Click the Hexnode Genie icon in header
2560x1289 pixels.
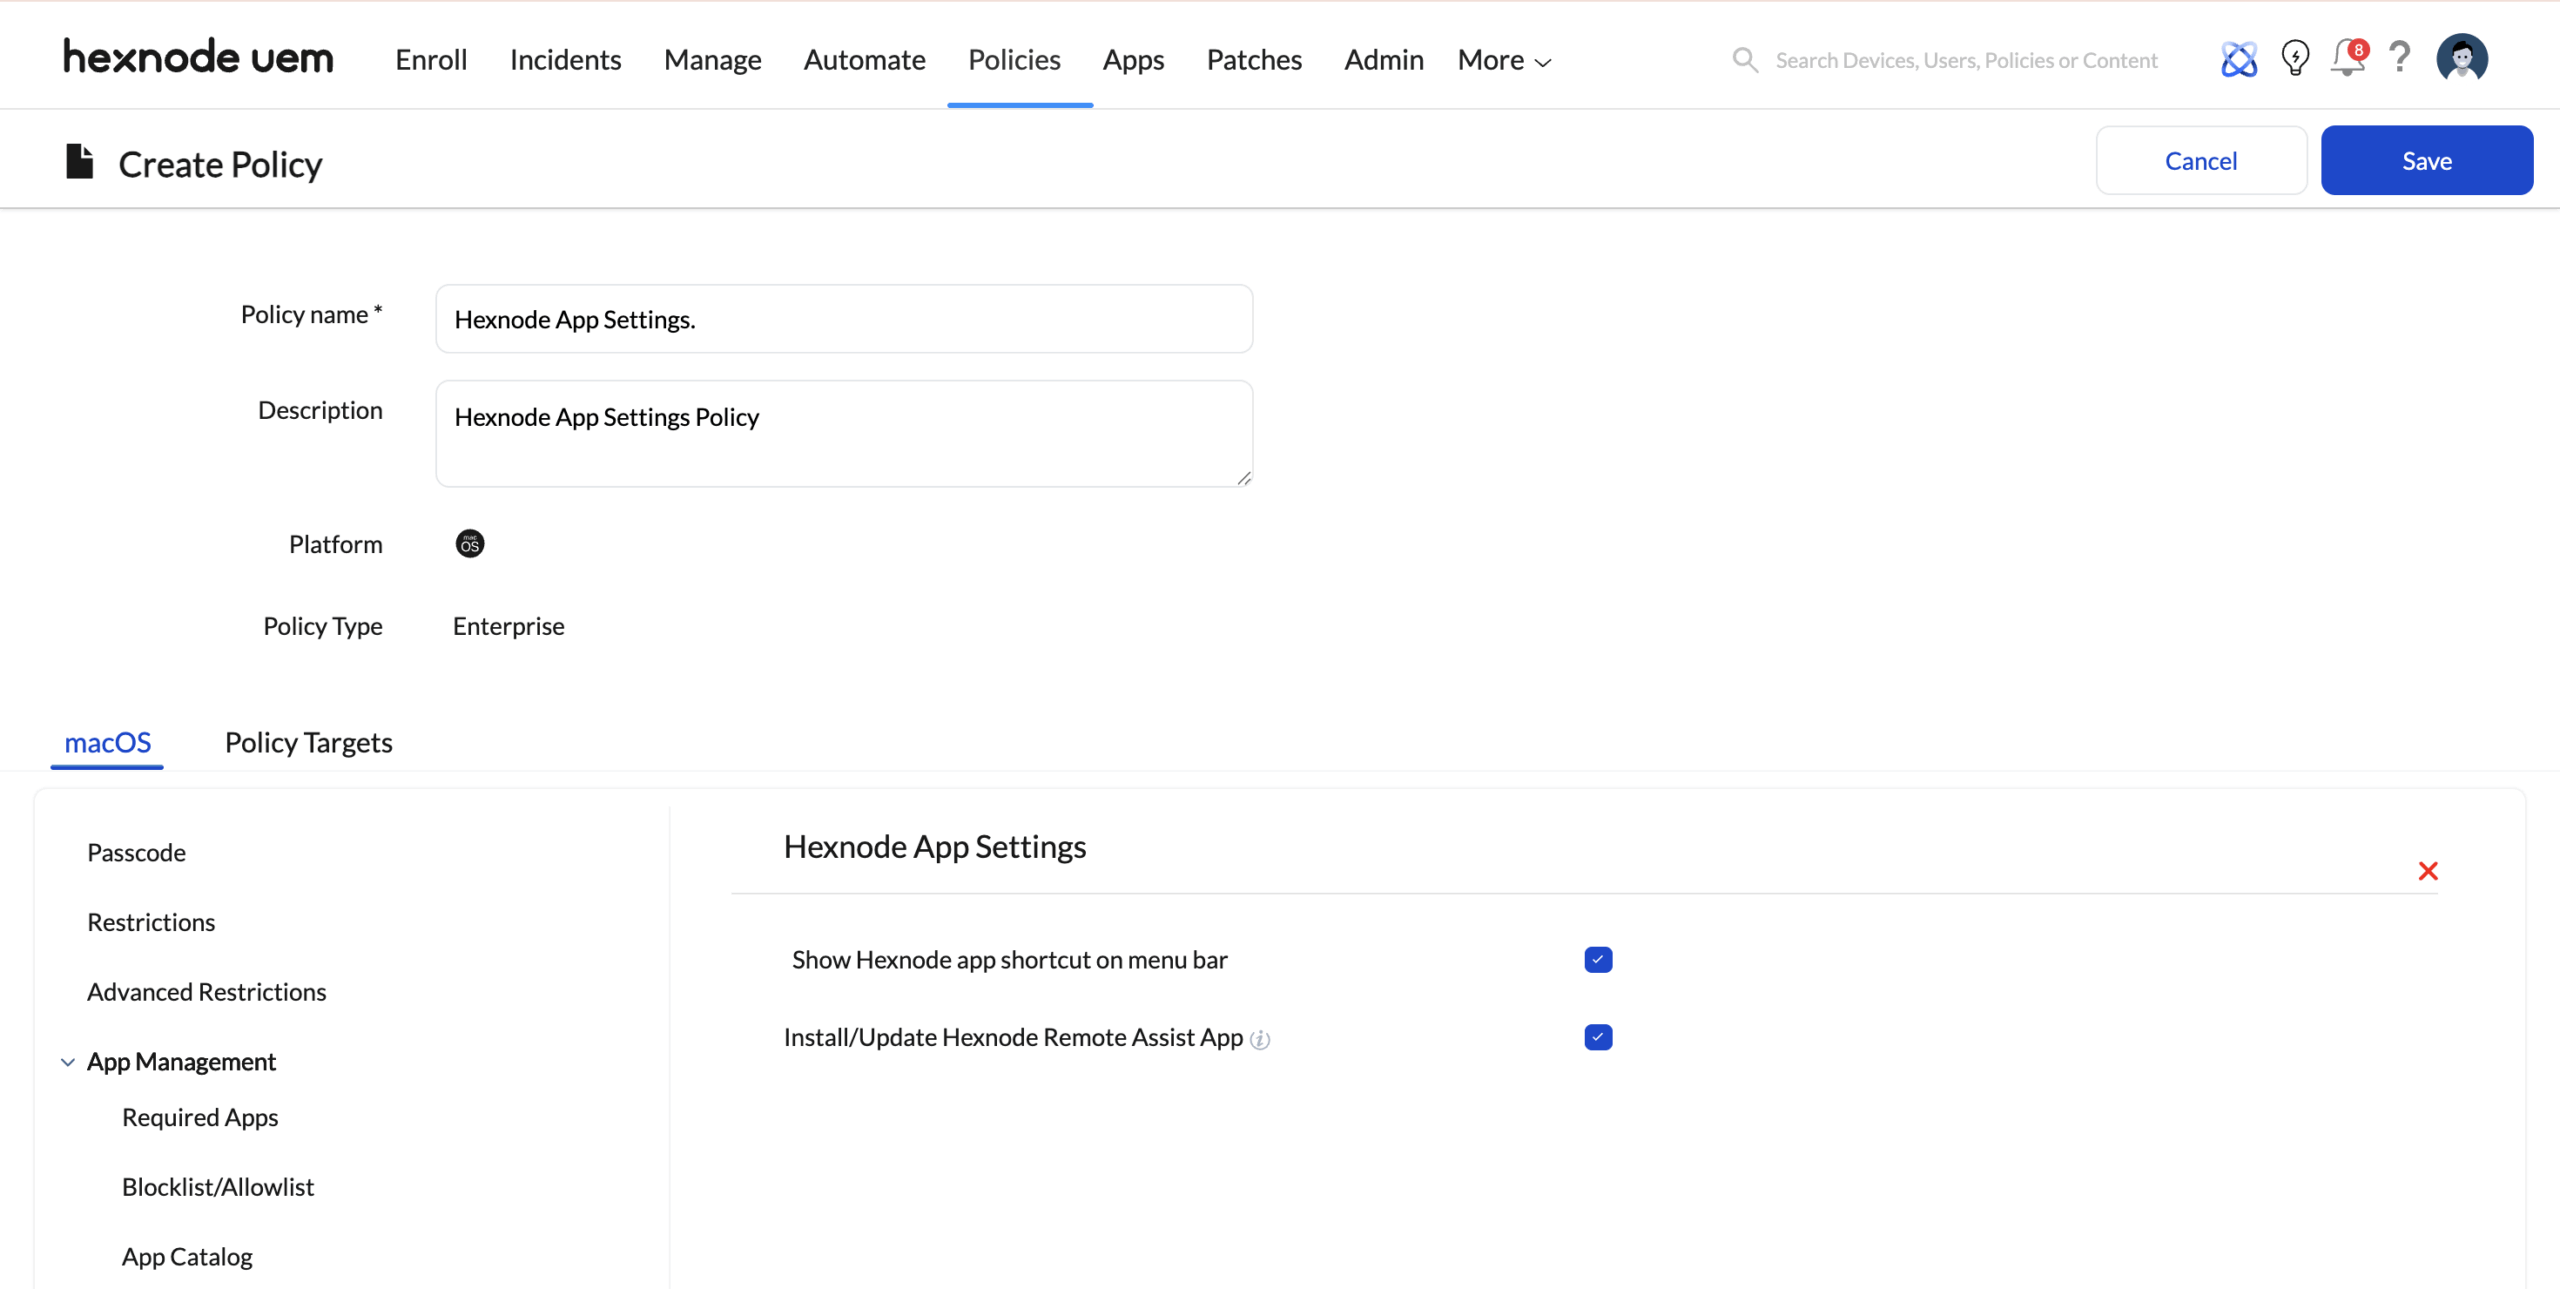(2238, 59)
